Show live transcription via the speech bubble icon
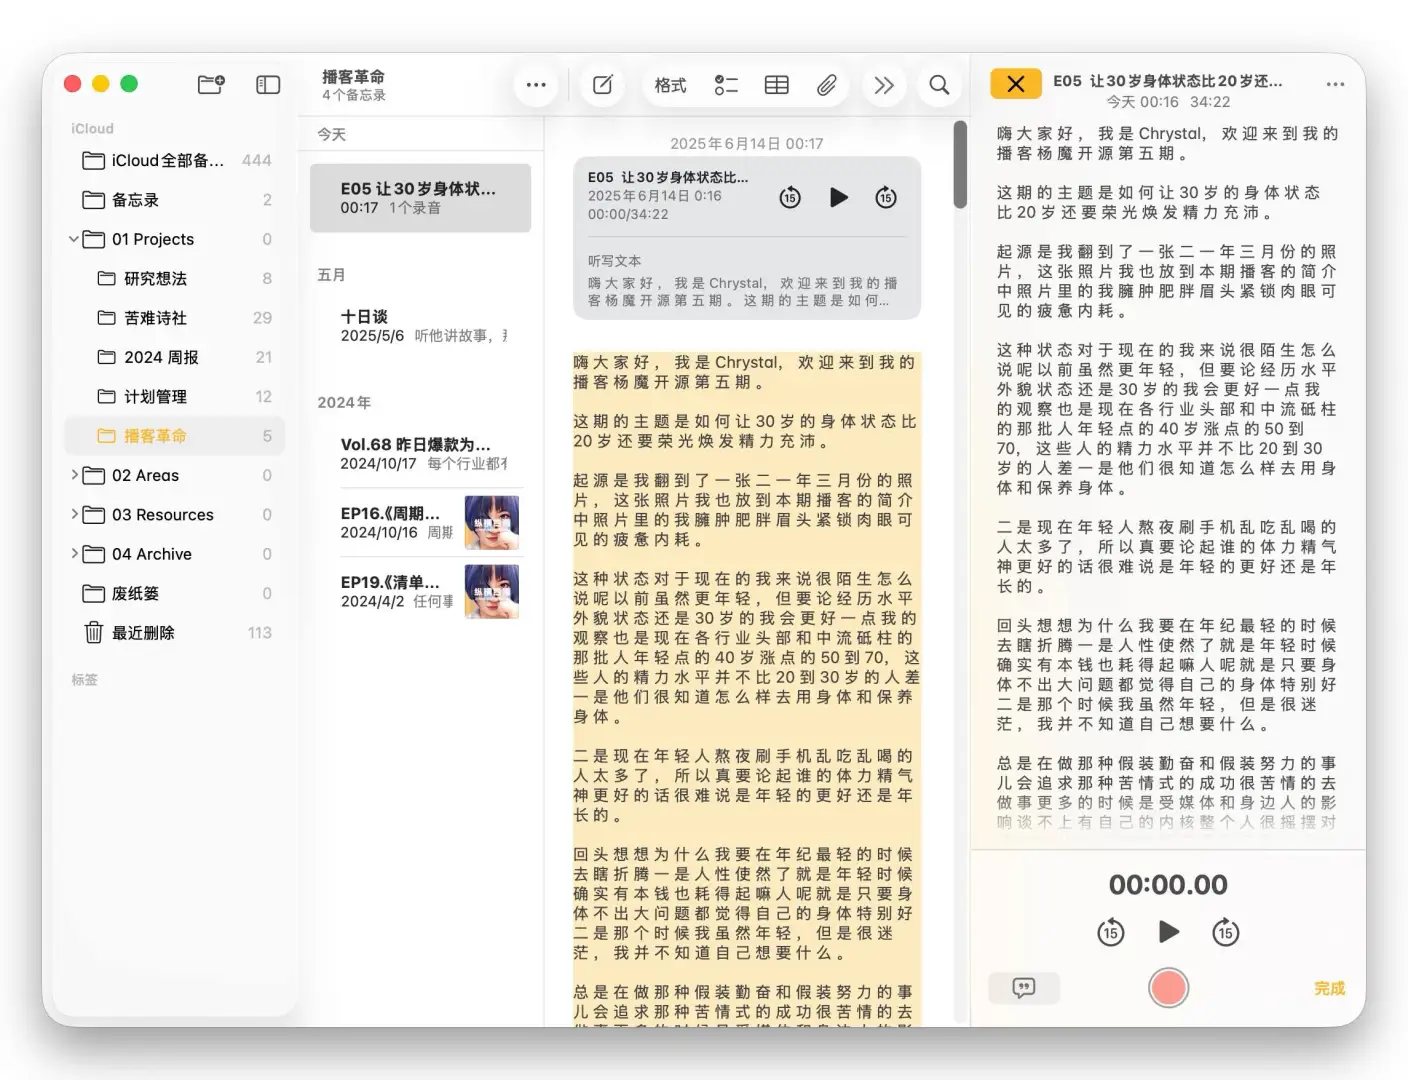The image size is (1408, 1080). 1024,988
